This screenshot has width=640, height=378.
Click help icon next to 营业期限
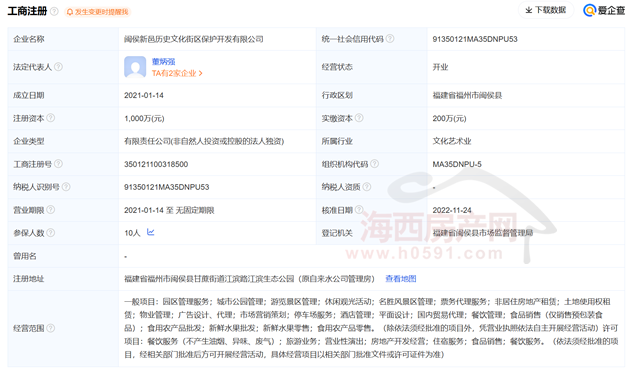[x=51, y=209]
